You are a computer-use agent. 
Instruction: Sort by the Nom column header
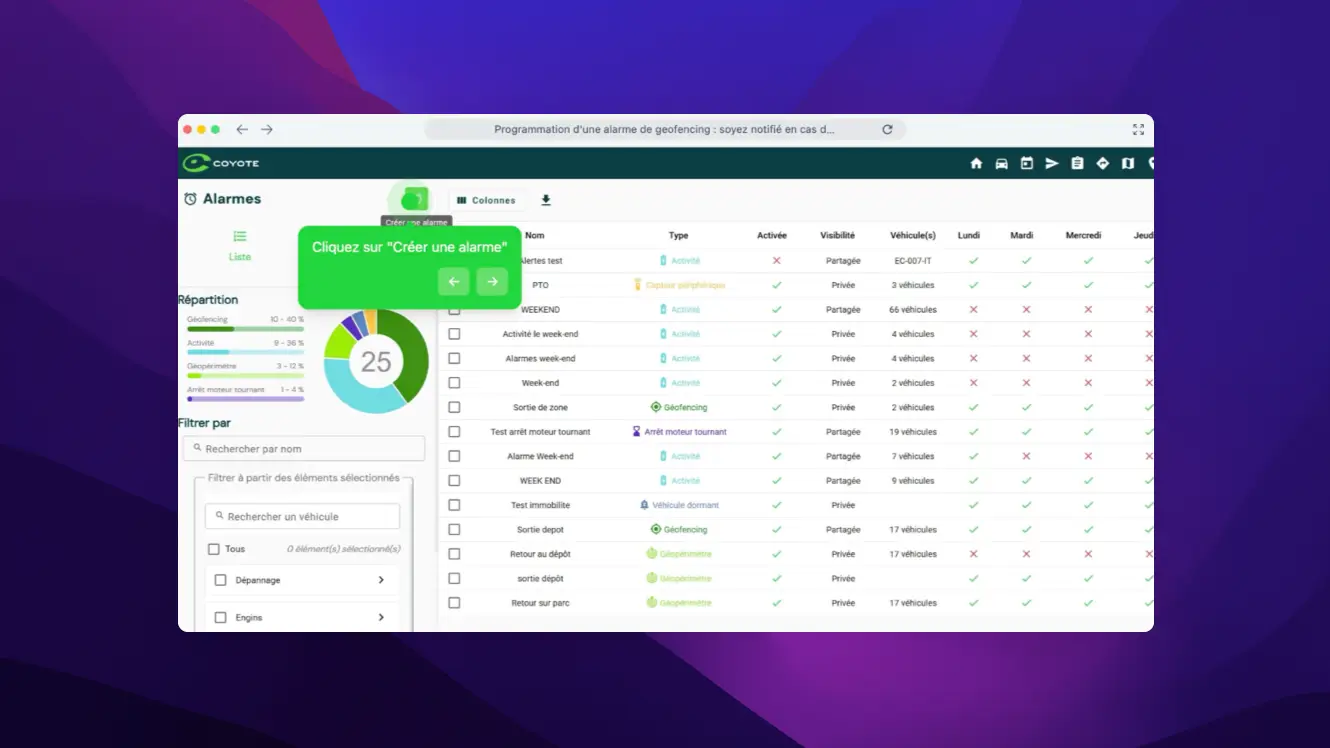coord(535,236)
